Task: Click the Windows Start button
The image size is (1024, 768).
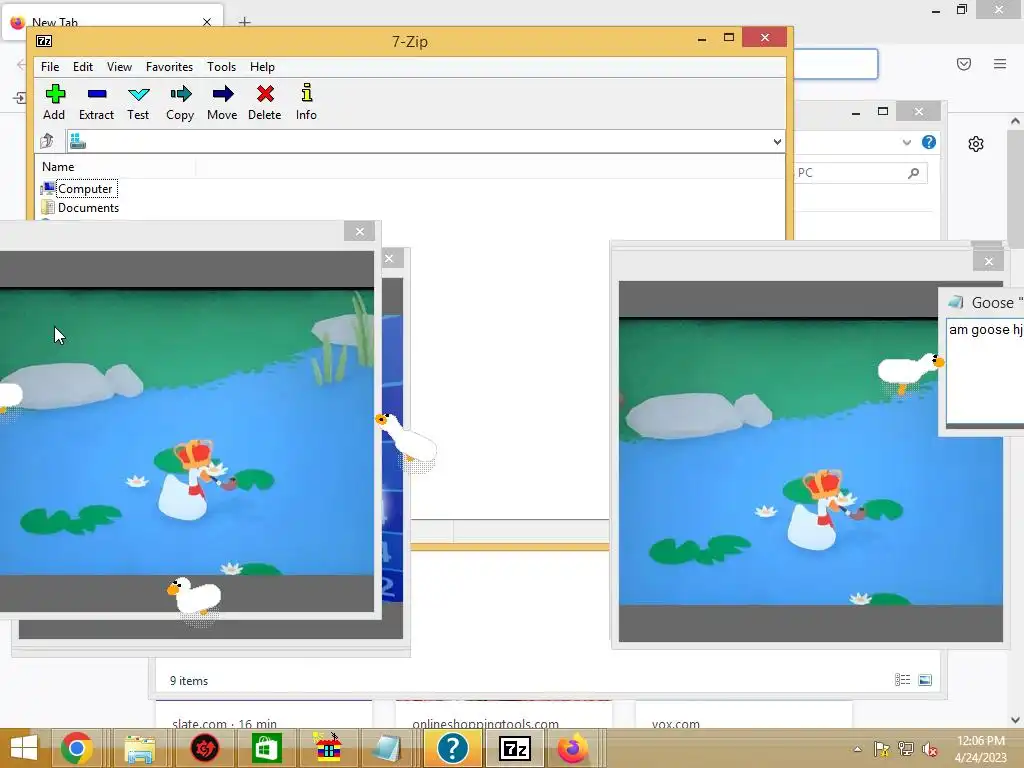Action: pos(24,748)
